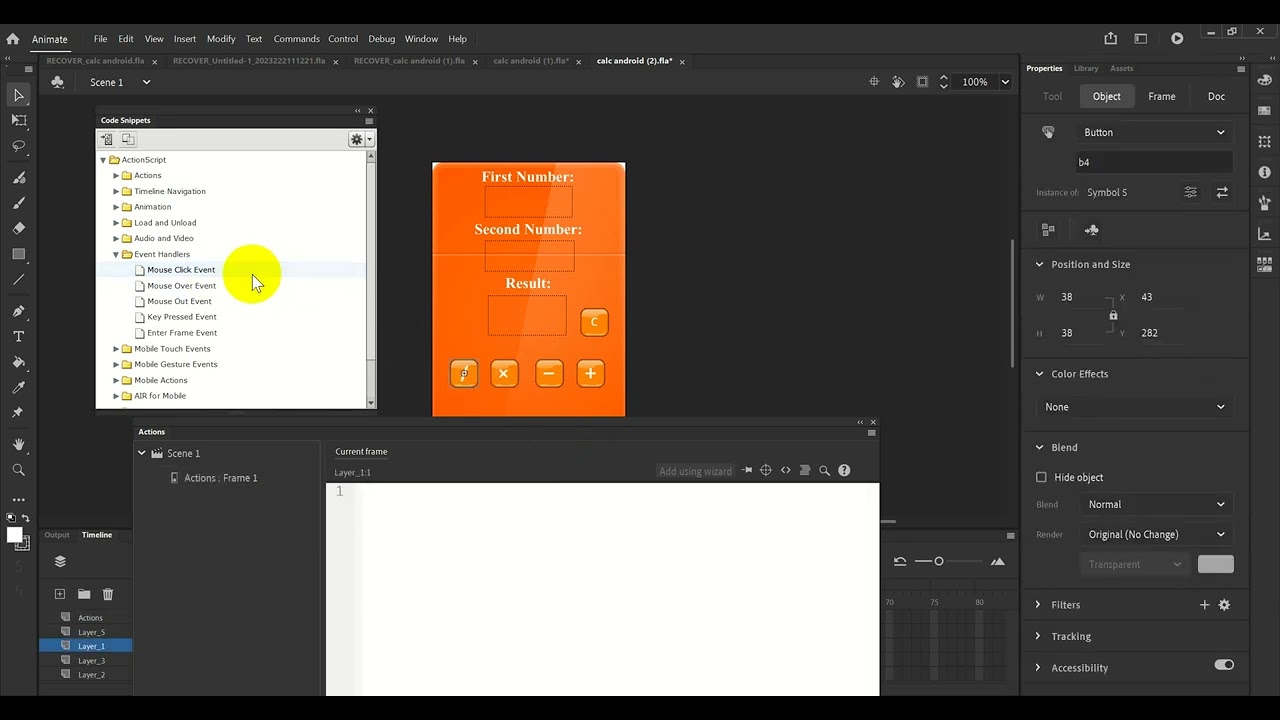Click the timeline zoom slider handle
The height and width of the screenshot is (720, 1280).
click(x=939, y=561)
